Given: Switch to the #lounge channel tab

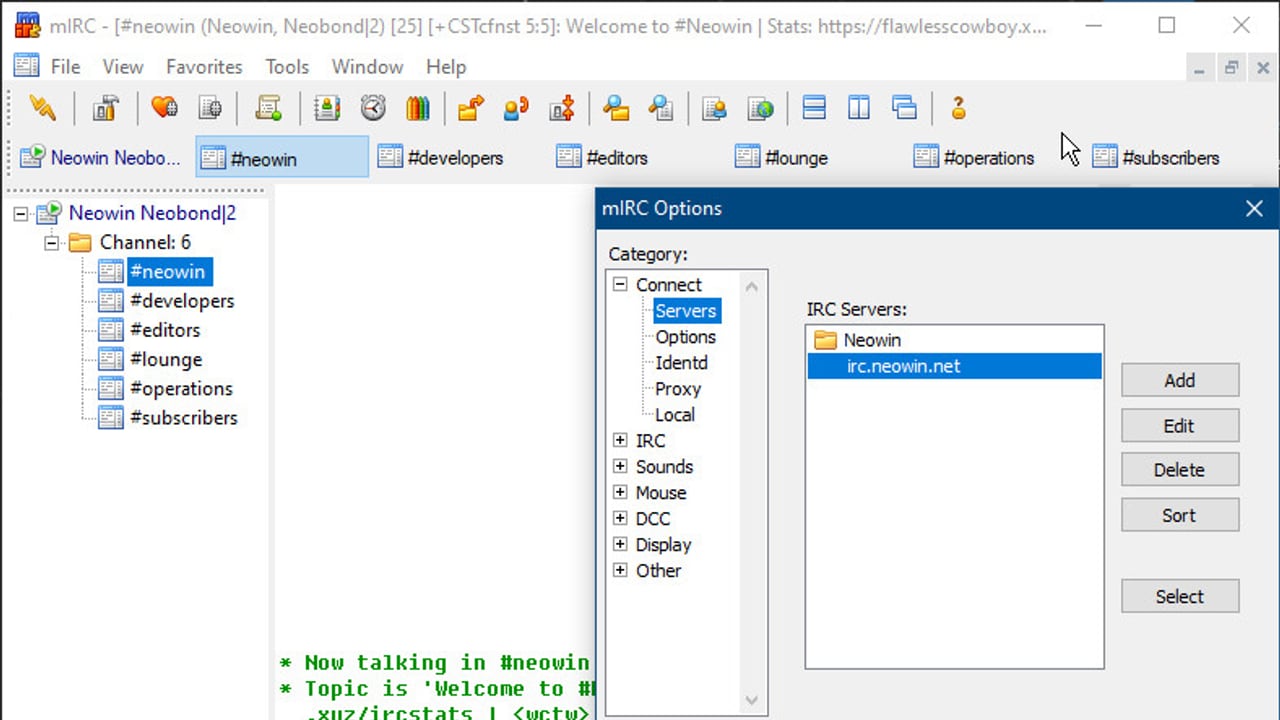Looking at the screenshot, I should (782, 157).
